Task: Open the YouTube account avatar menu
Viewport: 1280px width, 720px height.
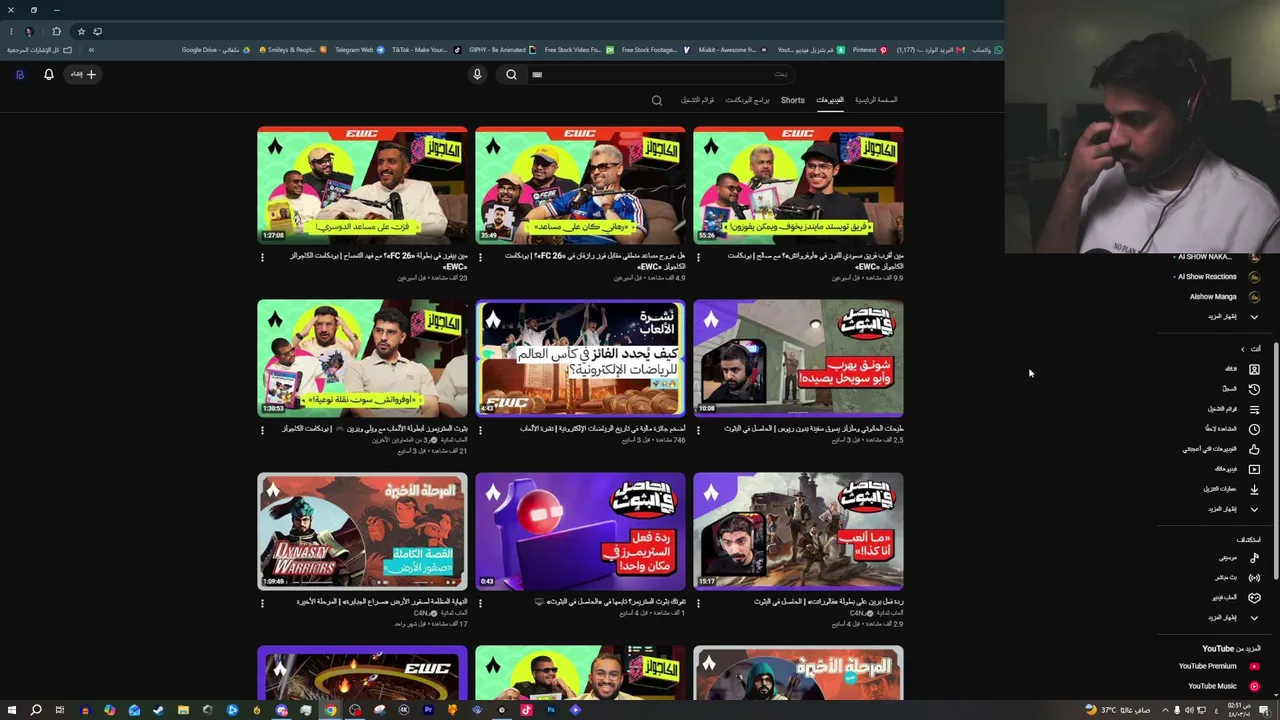Action: [19, 74]
